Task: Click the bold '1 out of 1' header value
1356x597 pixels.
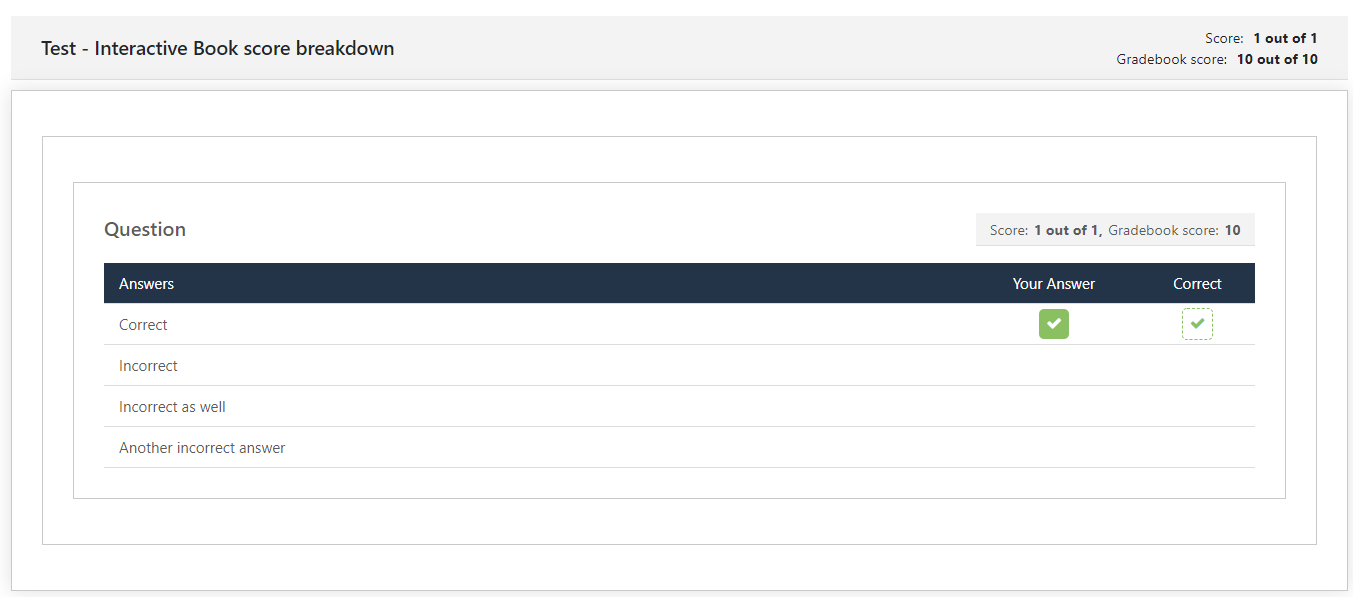Action: tap(1285, 38)
